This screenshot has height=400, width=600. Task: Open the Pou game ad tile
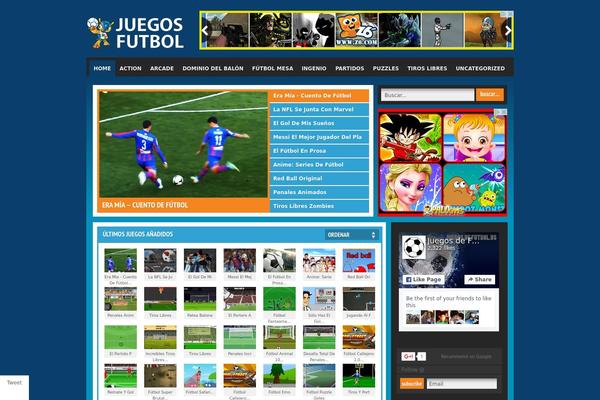coord(474,188)
